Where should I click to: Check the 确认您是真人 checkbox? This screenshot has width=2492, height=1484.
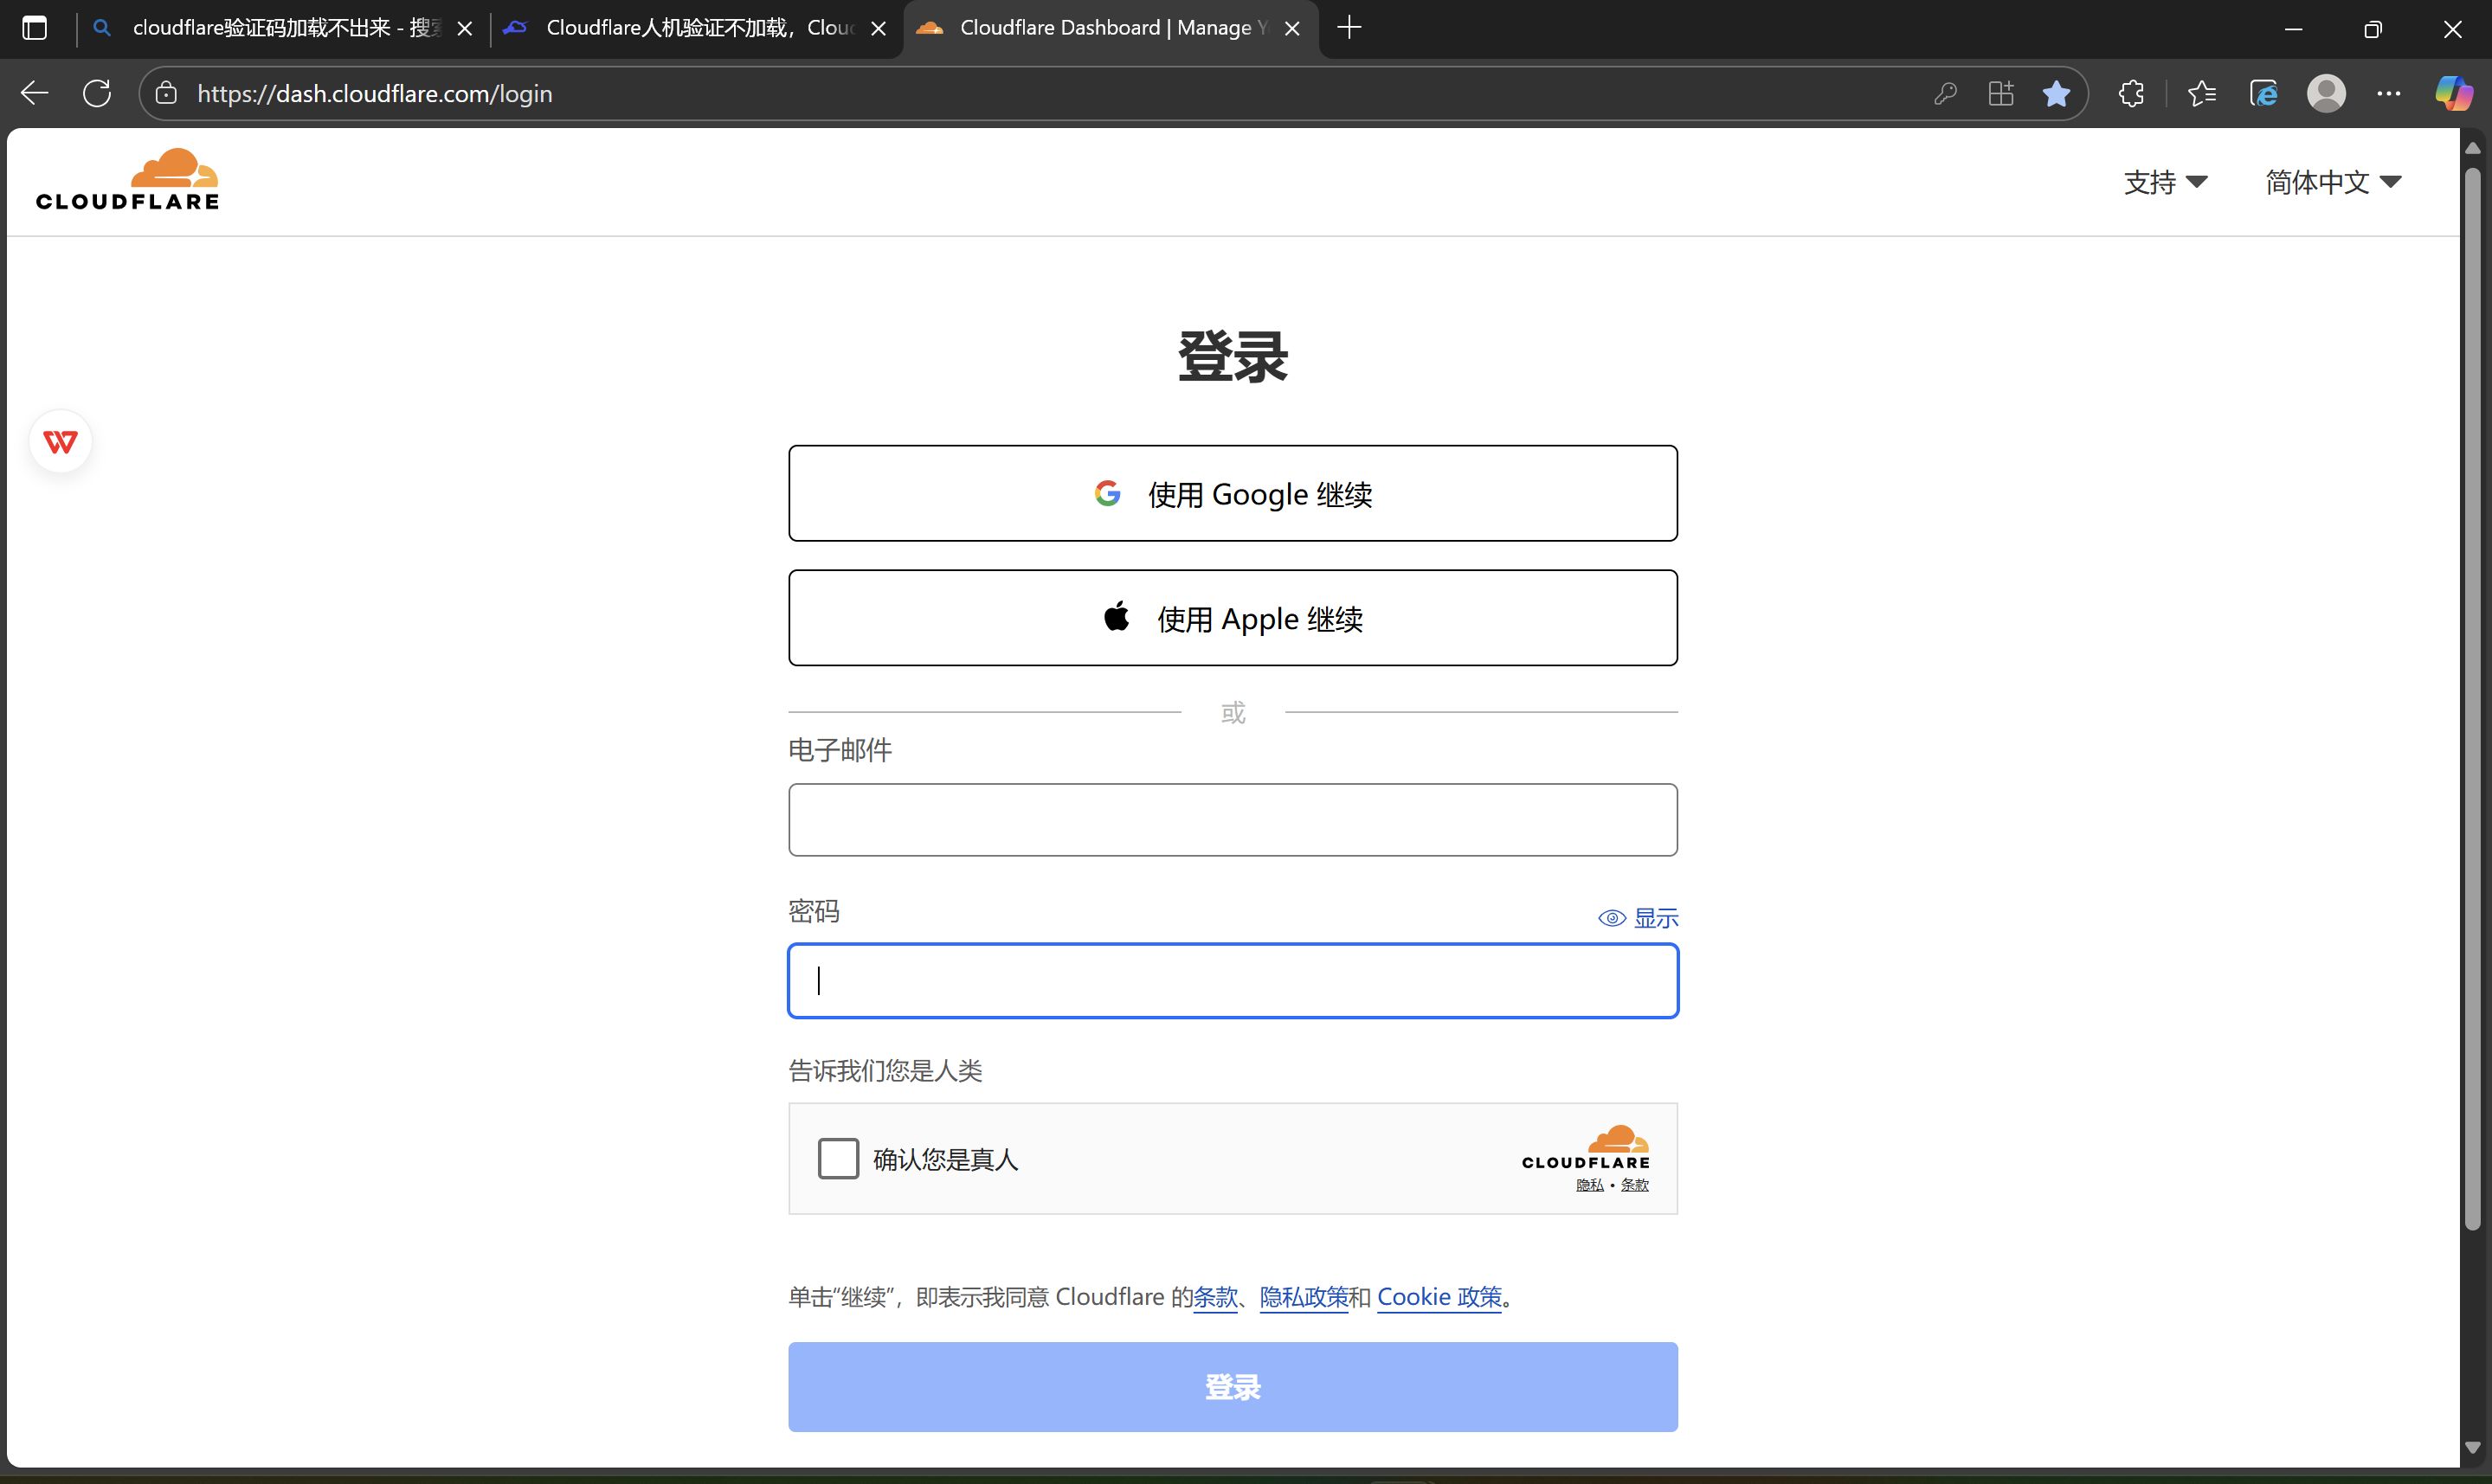point(838,1158)
